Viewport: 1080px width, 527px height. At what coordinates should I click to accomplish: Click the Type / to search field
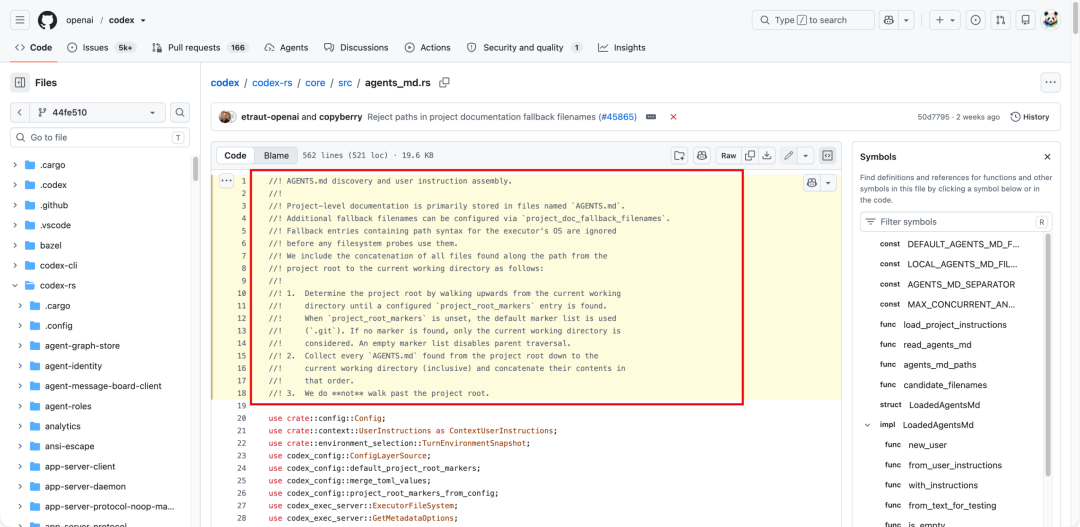(813, 20)
